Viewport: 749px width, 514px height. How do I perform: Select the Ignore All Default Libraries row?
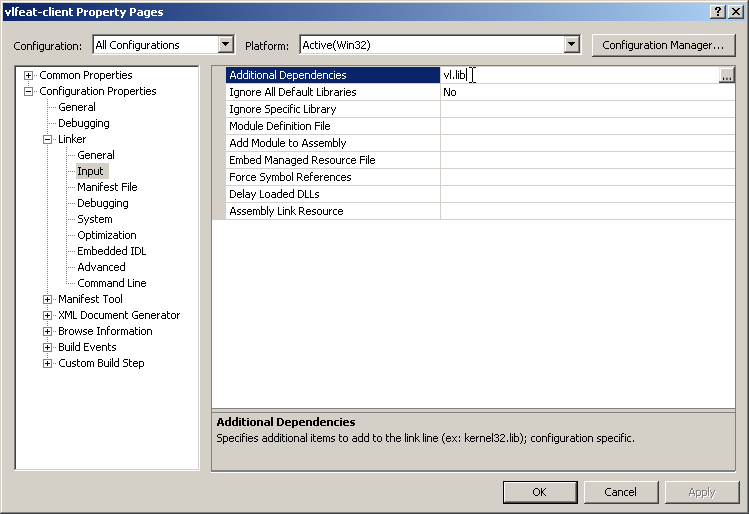292,92
